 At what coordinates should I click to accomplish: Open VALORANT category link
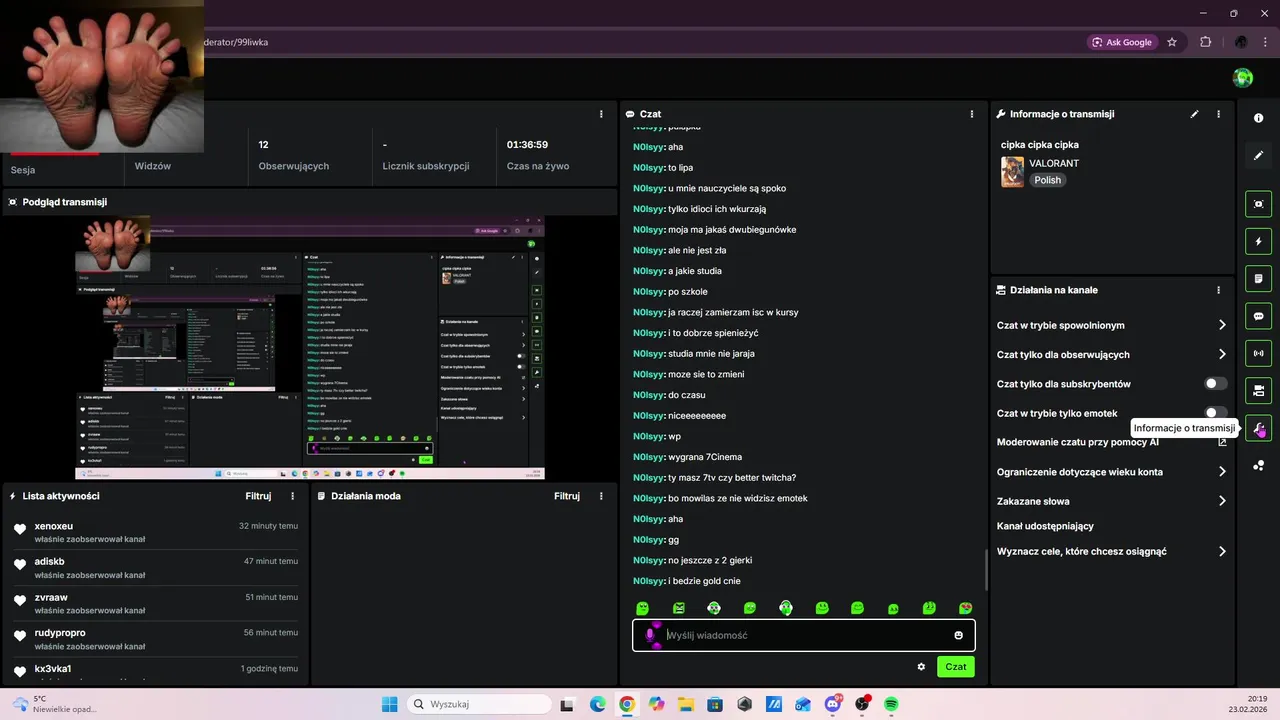pos(1054,163)
